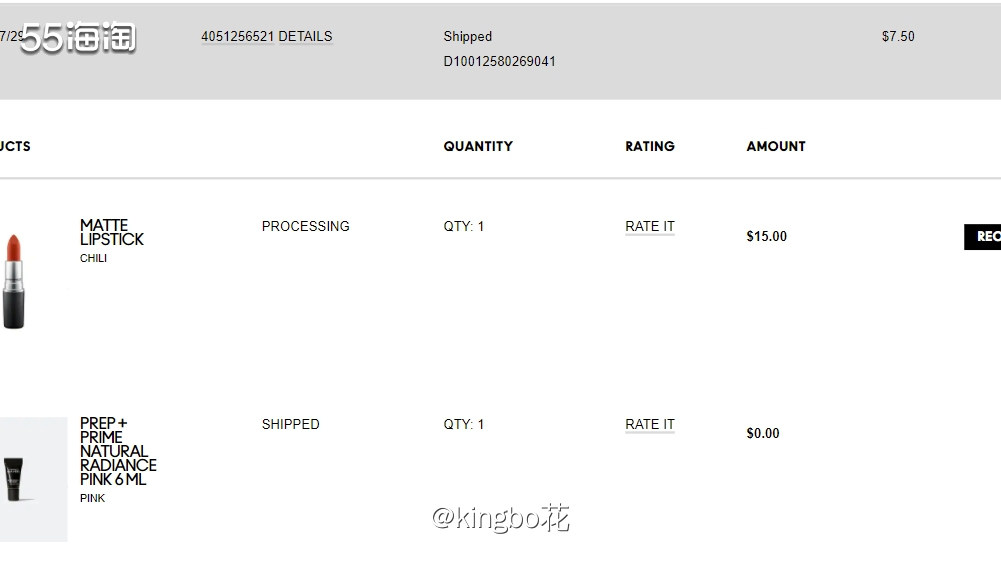Click the Prep + Prime tube thumbnail
Image resolution: width=1001 pixels, height=563 pixels.
[33, 479]
